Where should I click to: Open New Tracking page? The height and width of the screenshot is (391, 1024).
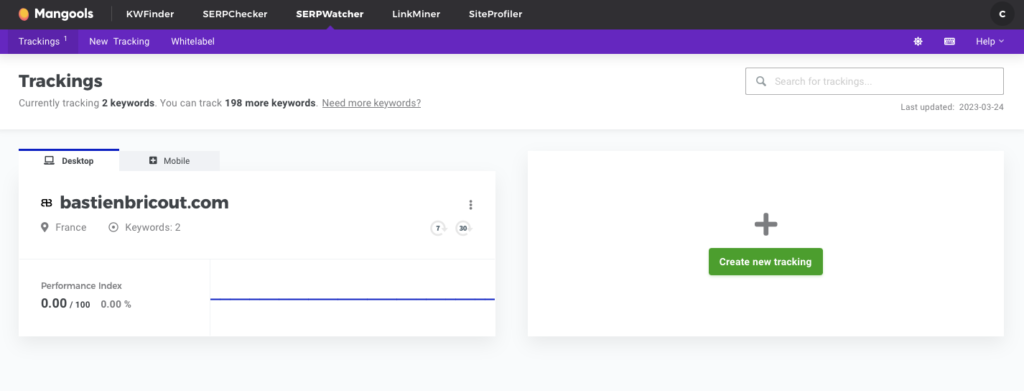click(x=120, y=41)
